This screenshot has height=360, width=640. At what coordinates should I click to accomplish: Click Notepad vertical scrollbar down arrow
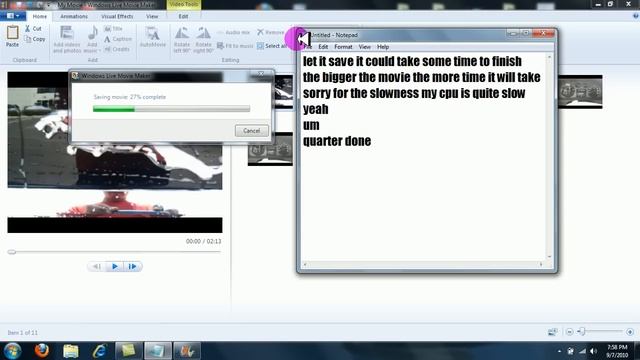coord(549,257)
